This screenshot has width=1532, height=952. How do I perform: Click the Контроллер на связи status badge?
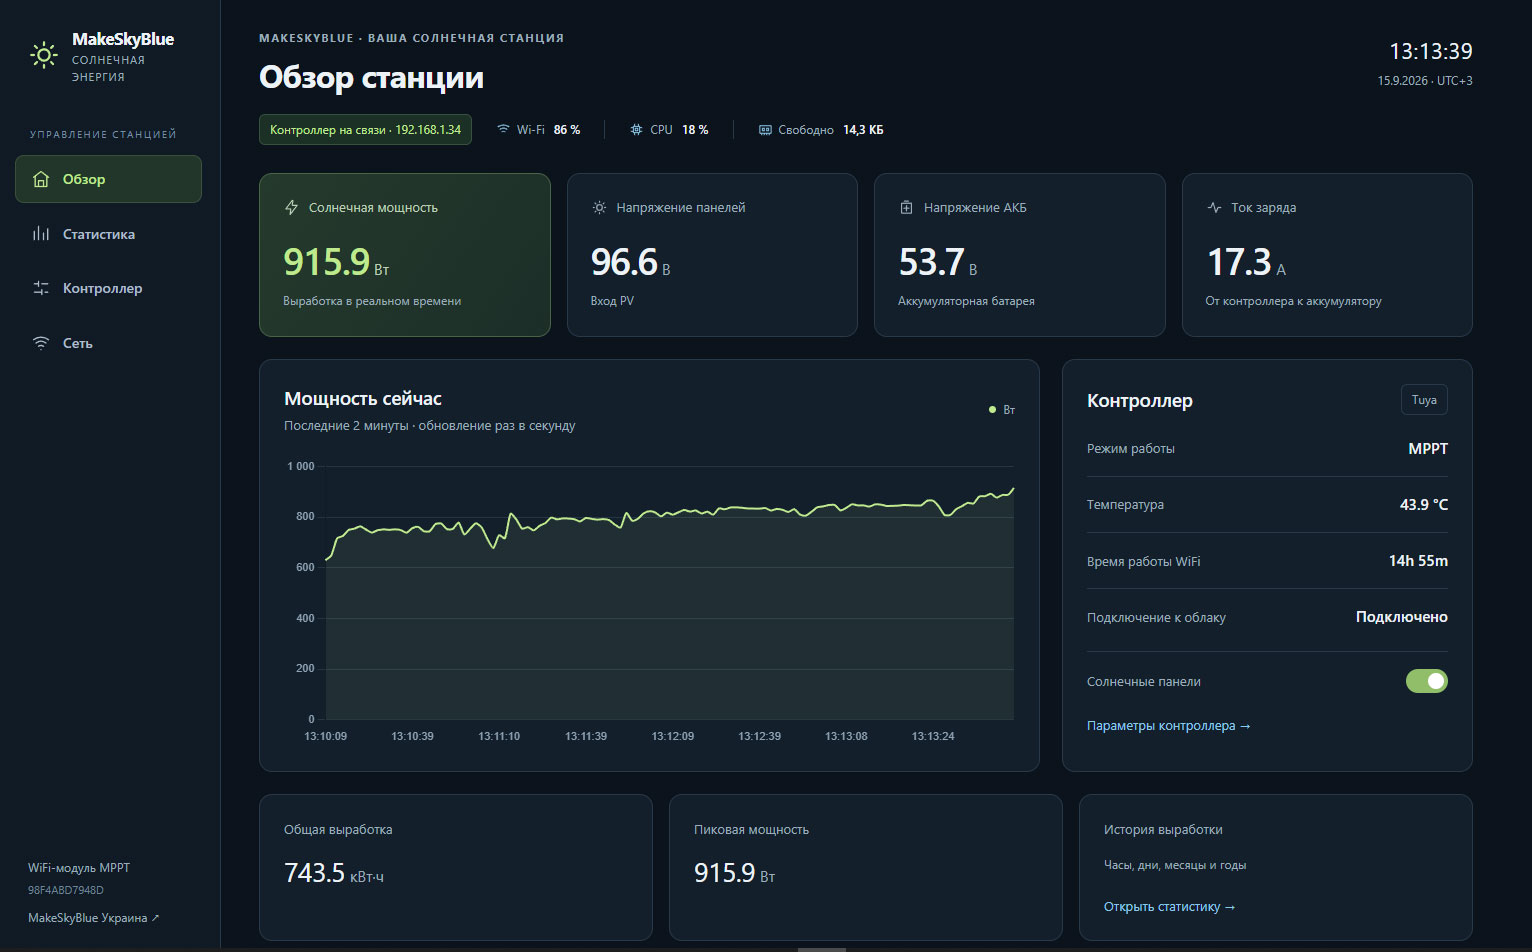[365, 130]
